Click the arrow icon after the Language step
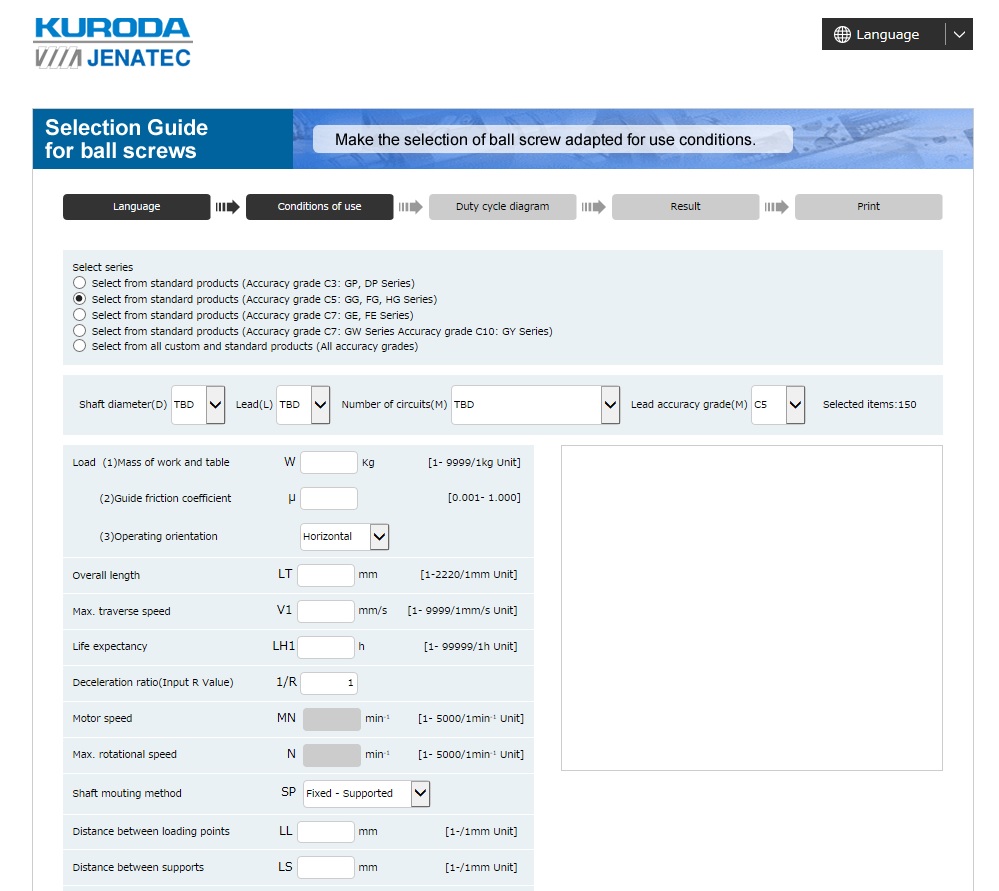The height and width of the screenshot is (891, 999). [x=227, y=206]
